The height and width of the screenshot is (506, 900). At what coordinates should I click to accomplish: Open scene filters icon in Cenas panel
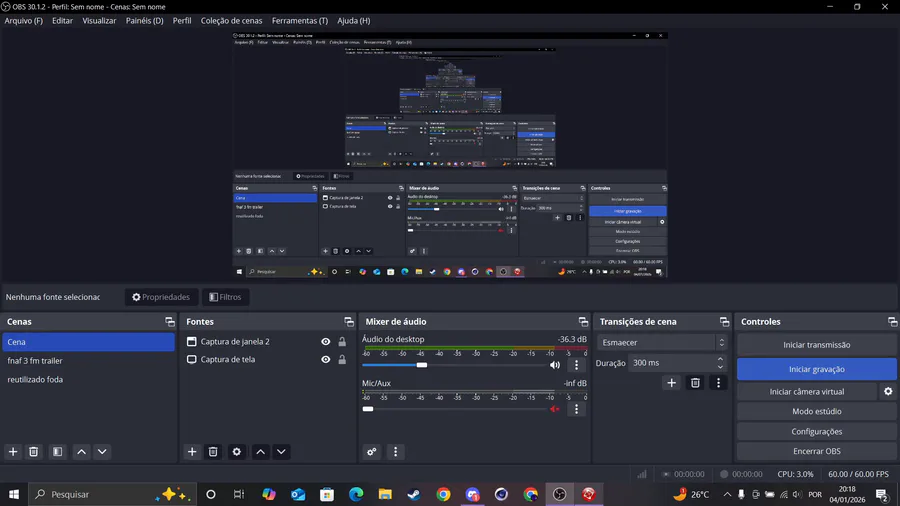point(57,451)
